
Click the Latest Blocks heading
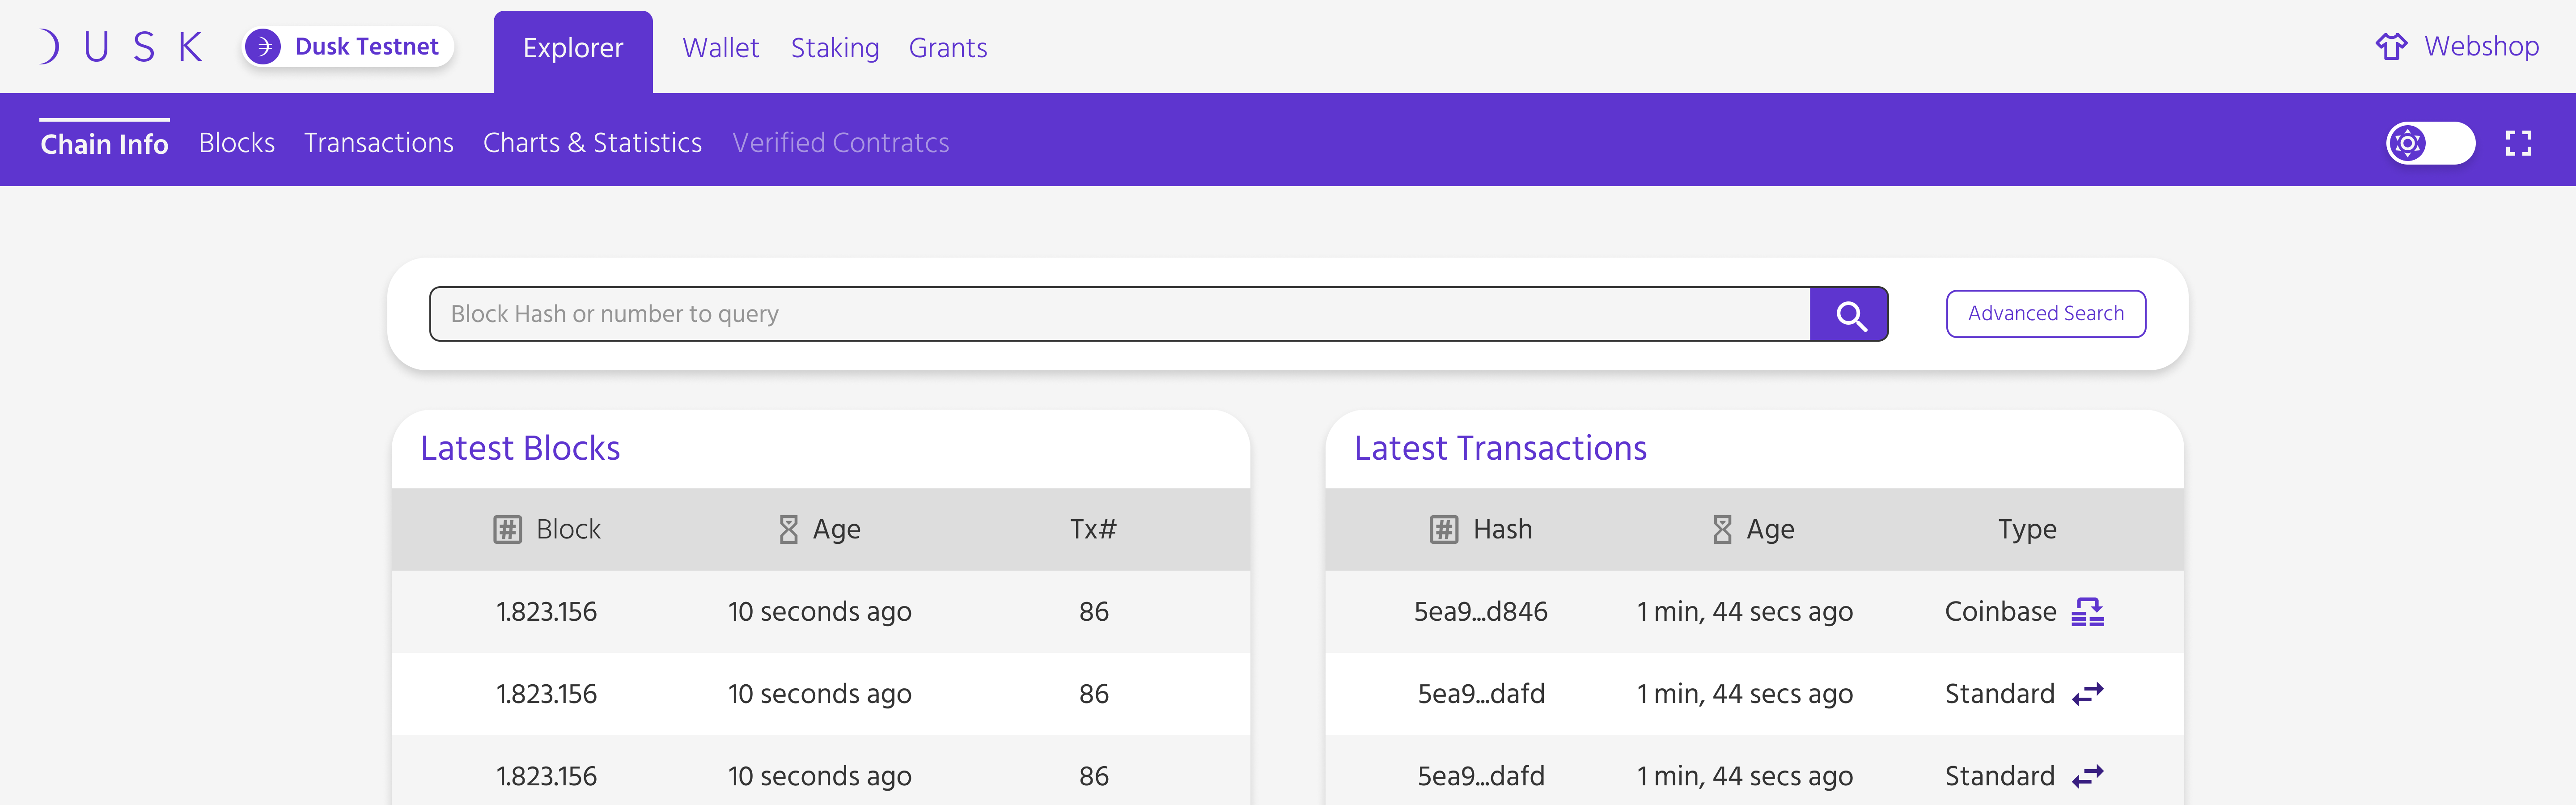tap(520, 448)
